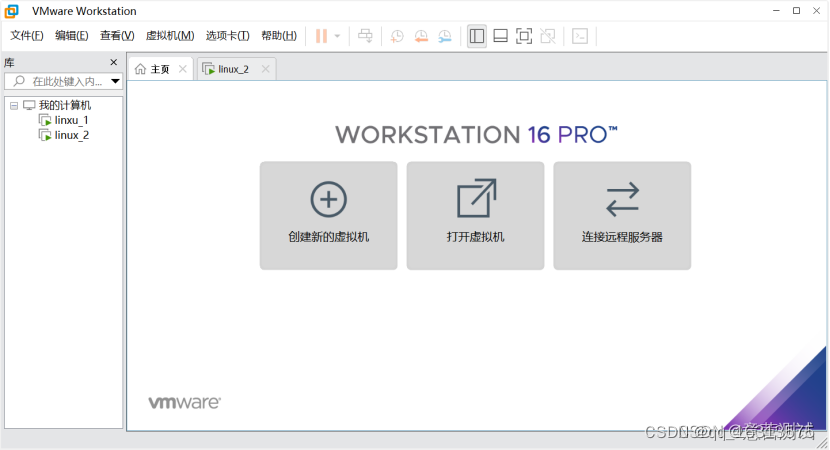Close the linux_2 tab
Image resolution: width=830 pixels, height=450 pixels.
pyautogui.click(x=265, y=69)
